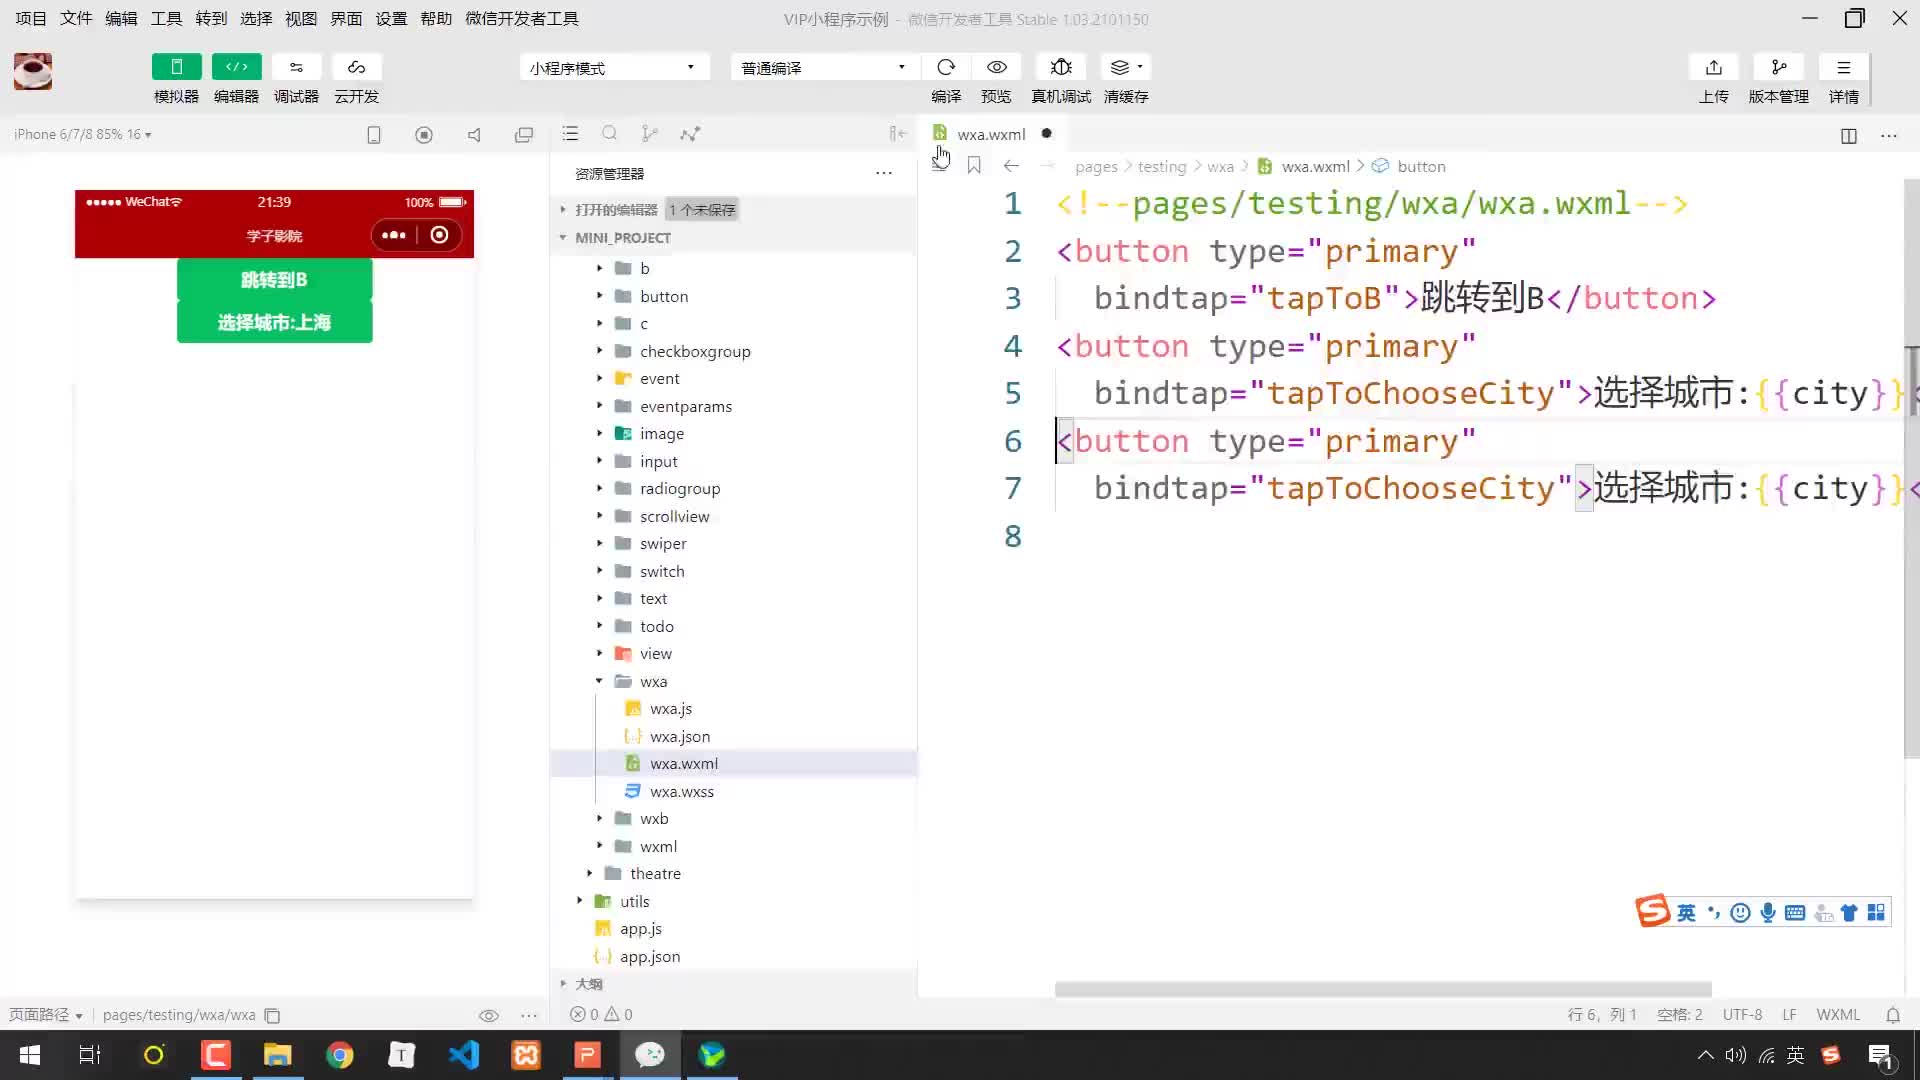Click the split editor icon
Image resolution: width=1920 pixels, height=1080 pixels.
1849,135
